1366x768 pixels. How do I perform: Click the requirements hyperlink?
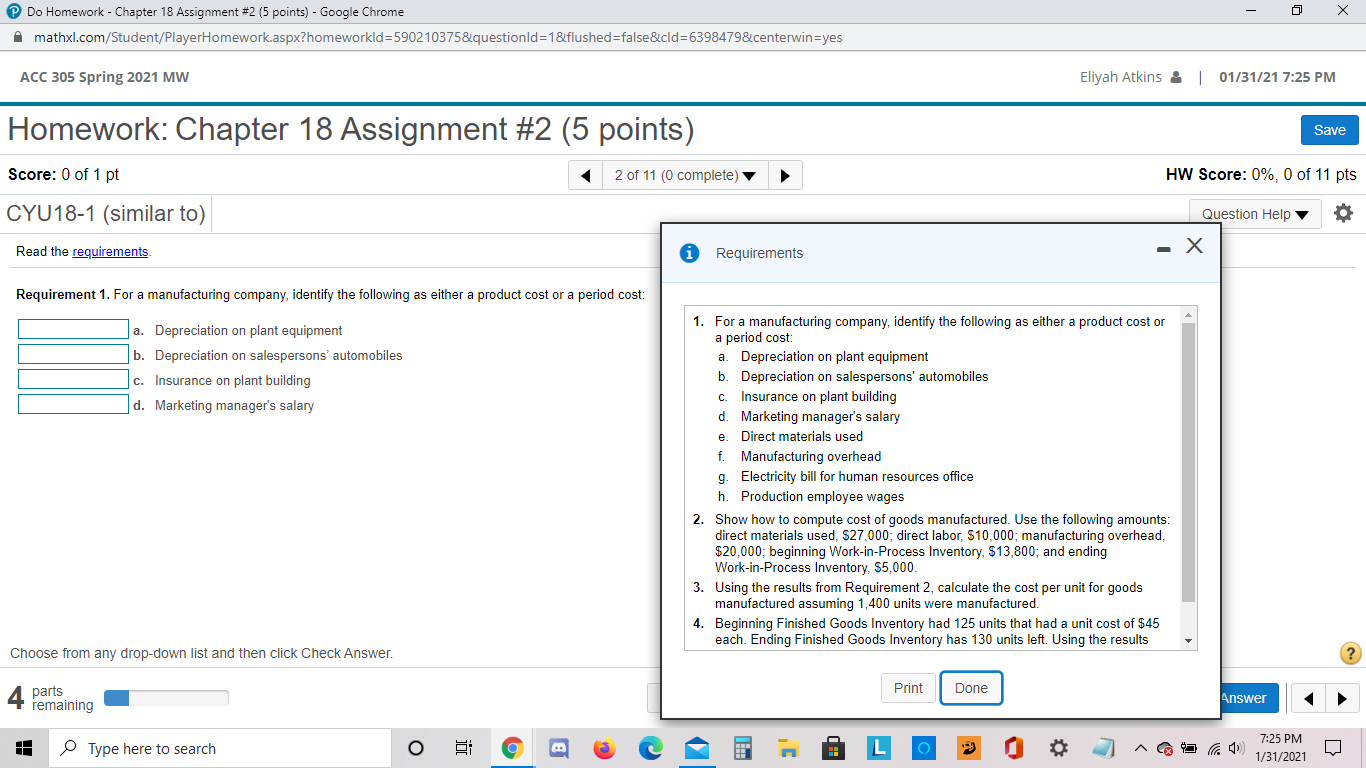(110, 251)
